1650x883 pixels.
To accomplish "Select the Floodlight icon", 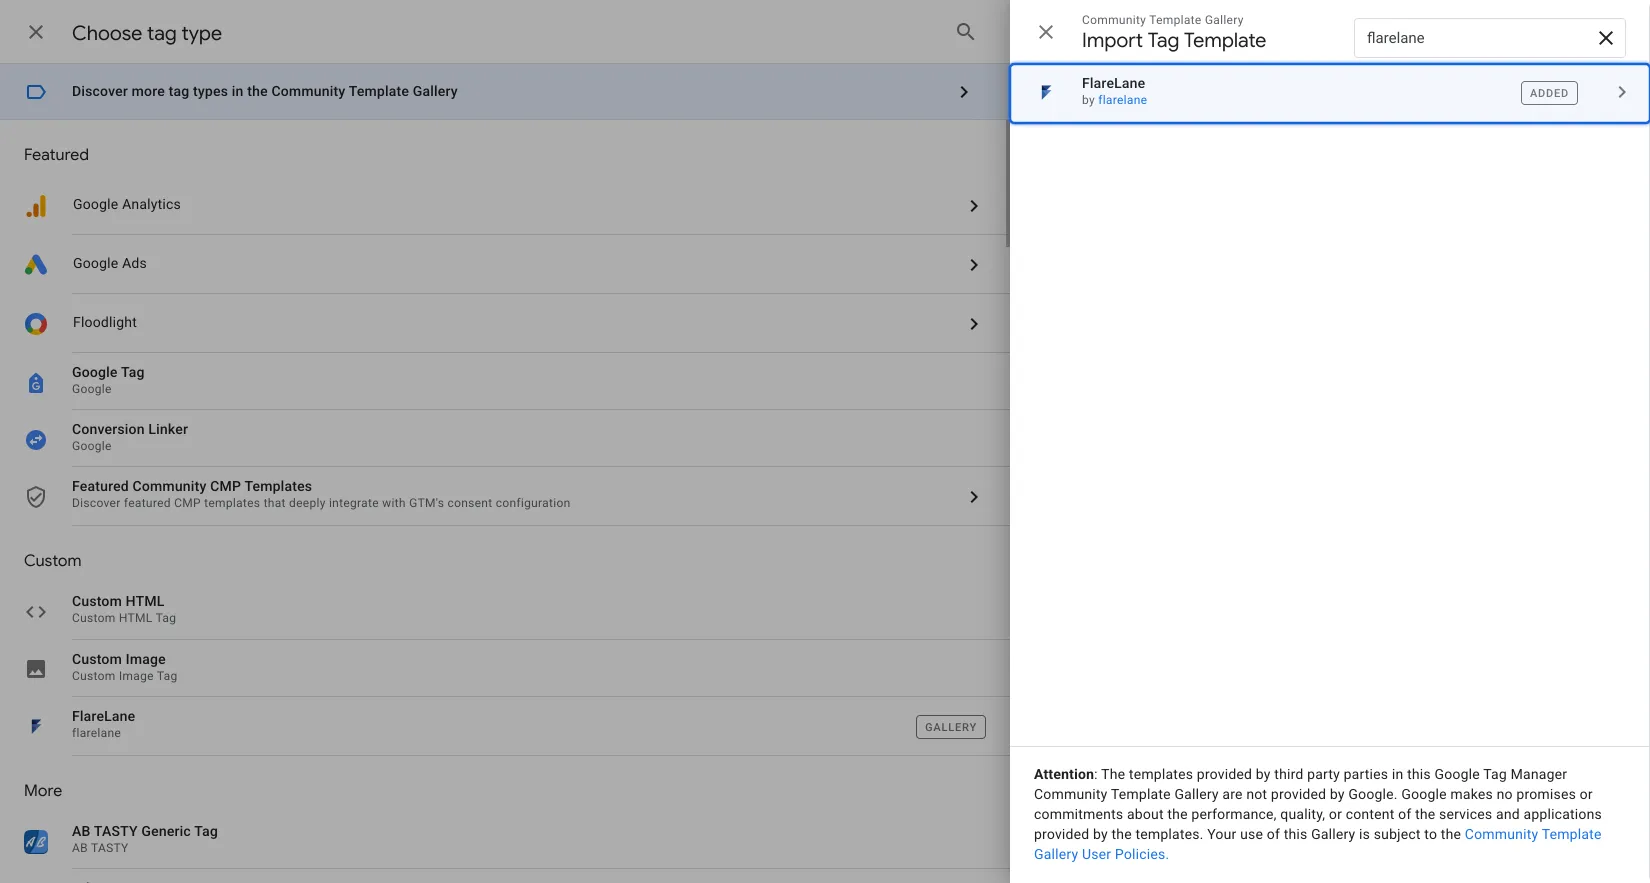I will [x=36, y=324].
